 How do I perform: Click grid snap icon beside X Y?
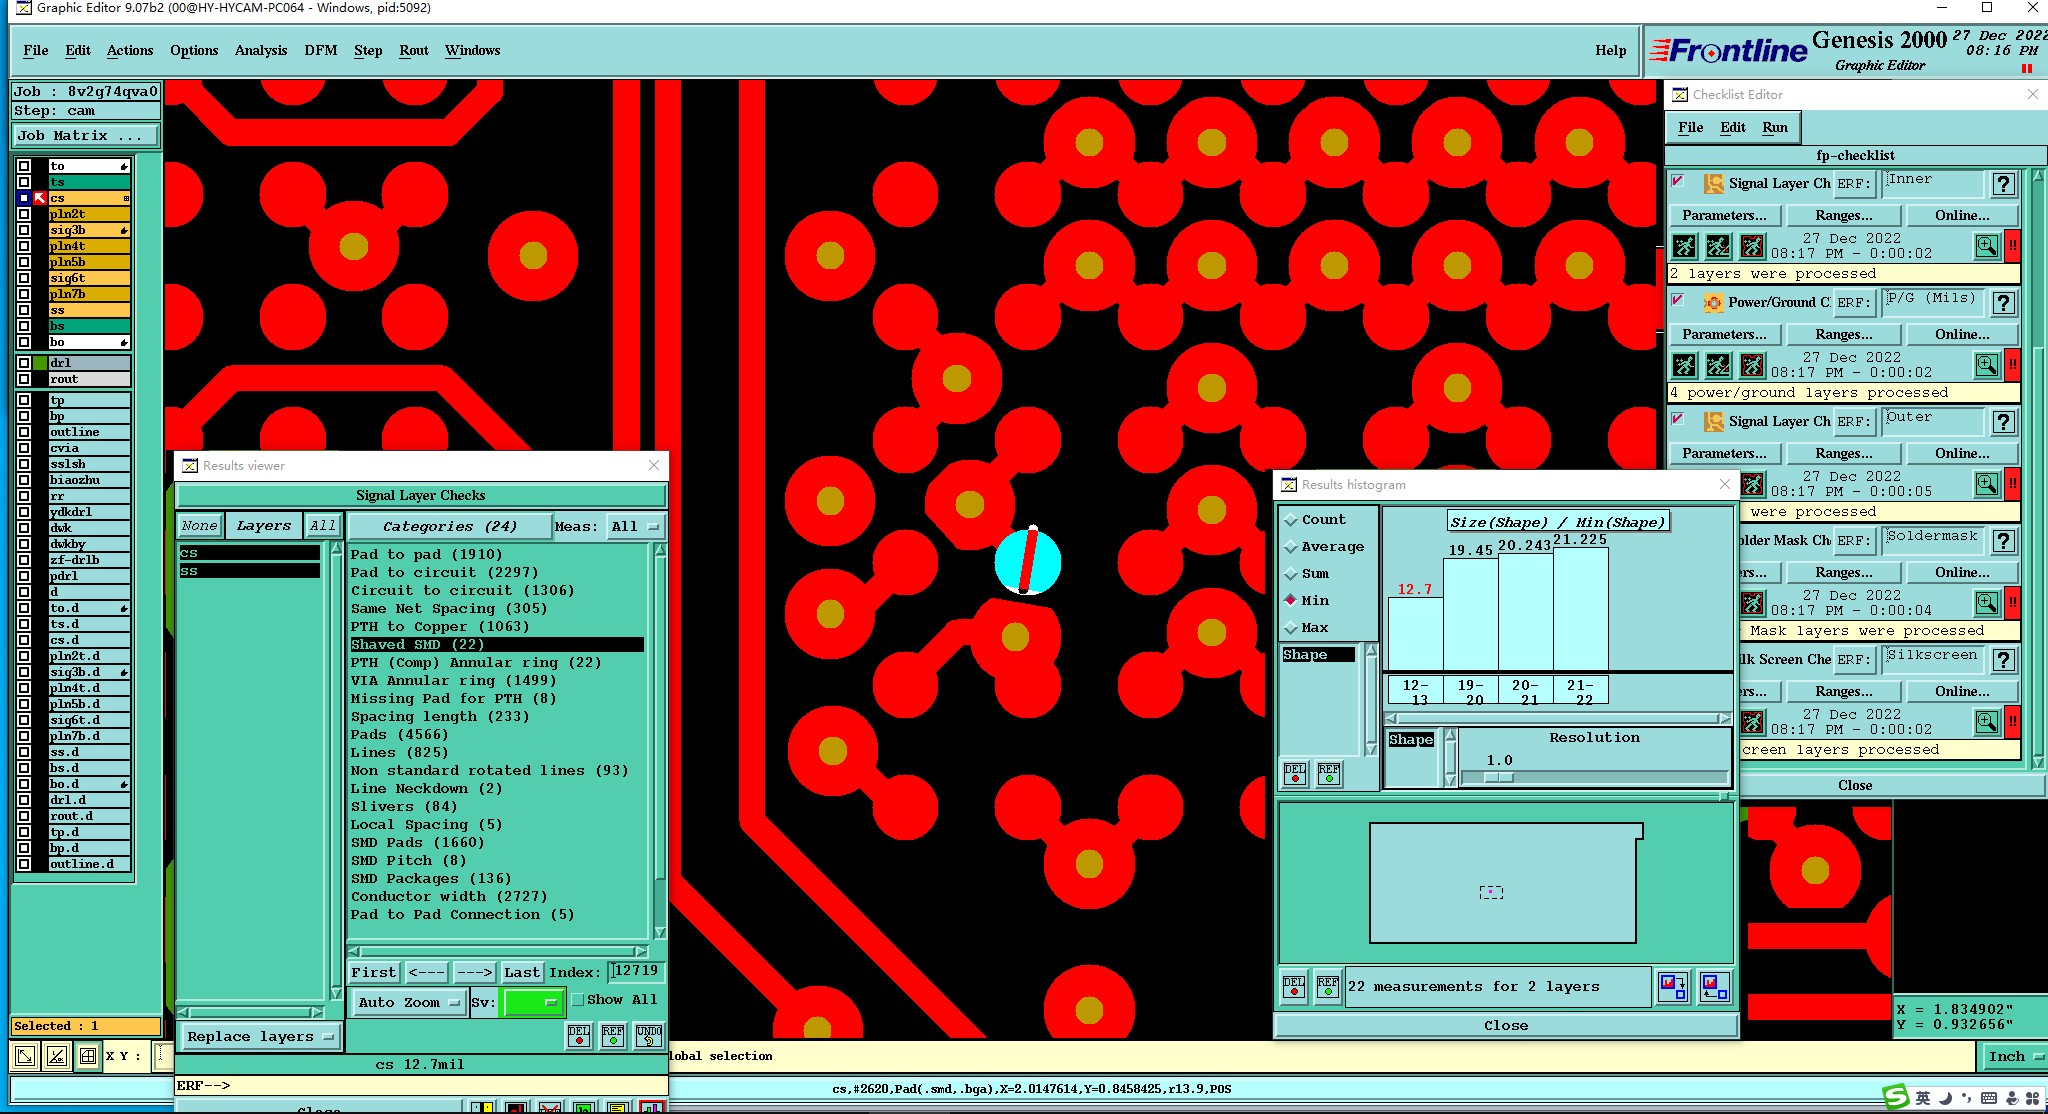tap(88, 1055)
